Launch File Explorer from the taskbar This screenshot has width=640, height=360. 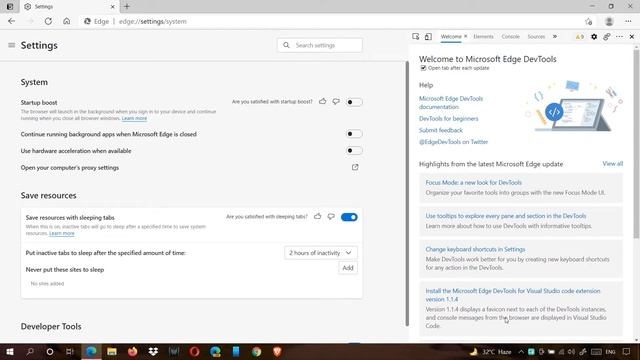[112, 351]
